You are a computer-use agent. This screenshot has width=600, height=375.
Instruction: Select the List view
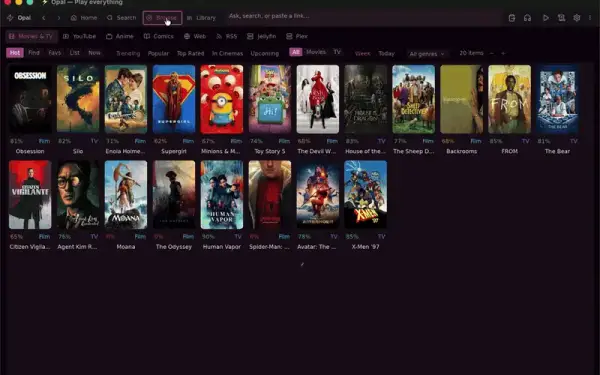pos(75,53)
